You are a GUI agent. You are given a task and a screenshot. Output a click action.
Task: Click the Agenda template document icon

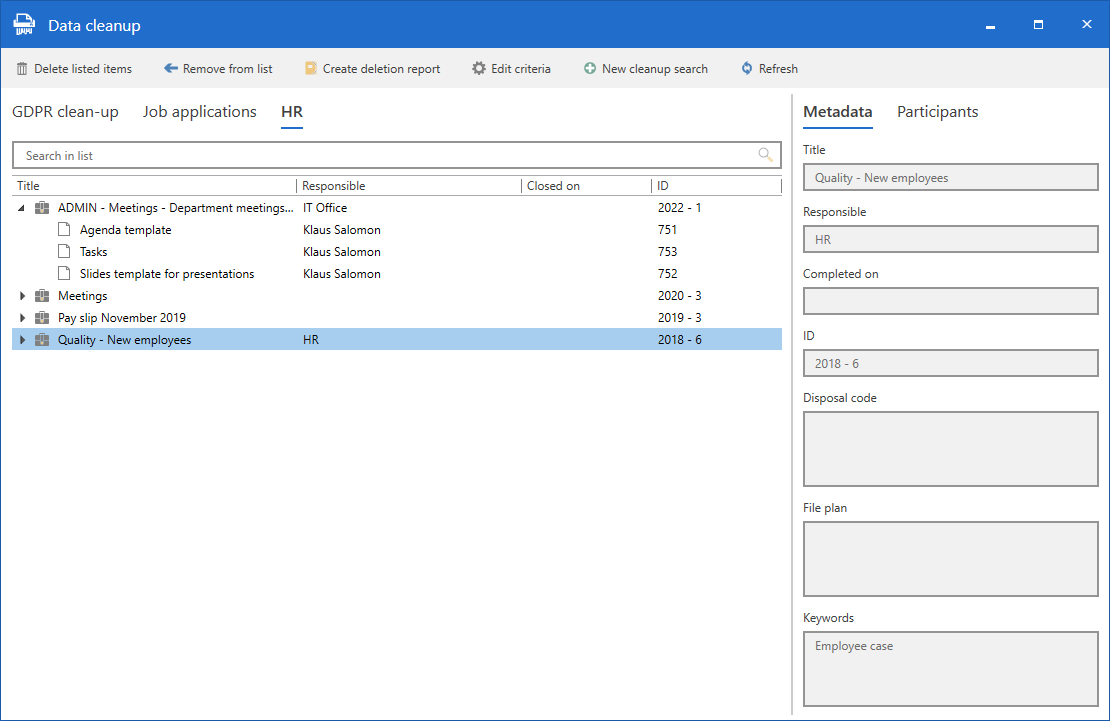pos(64,230)
